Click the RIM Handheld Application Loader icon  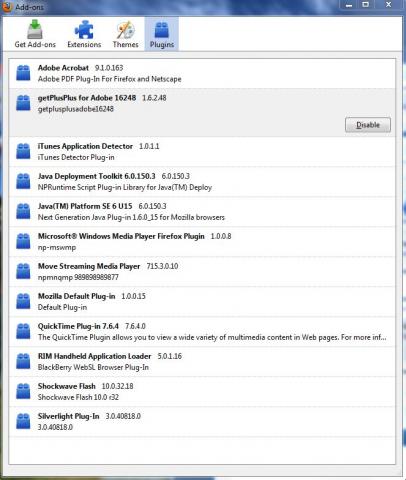coord(23,361)
